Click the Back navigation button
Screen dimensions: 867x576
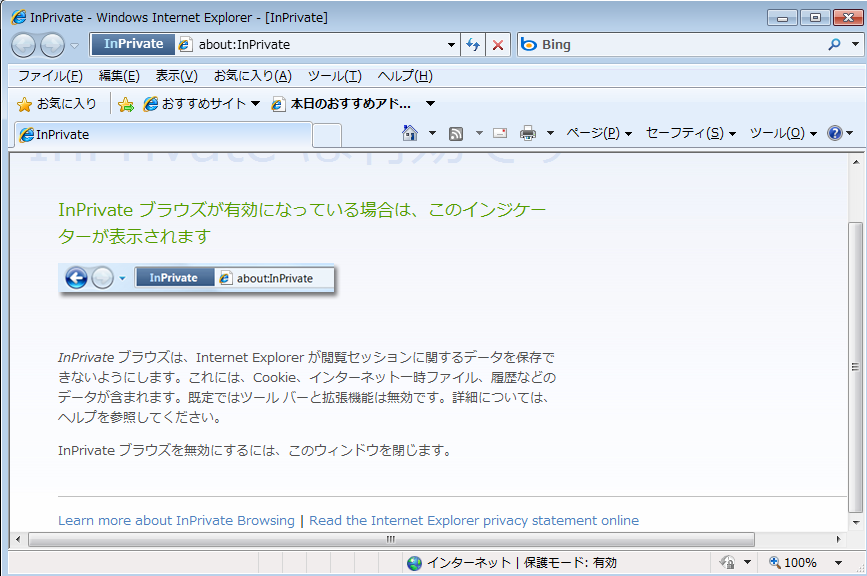(23, 45)
